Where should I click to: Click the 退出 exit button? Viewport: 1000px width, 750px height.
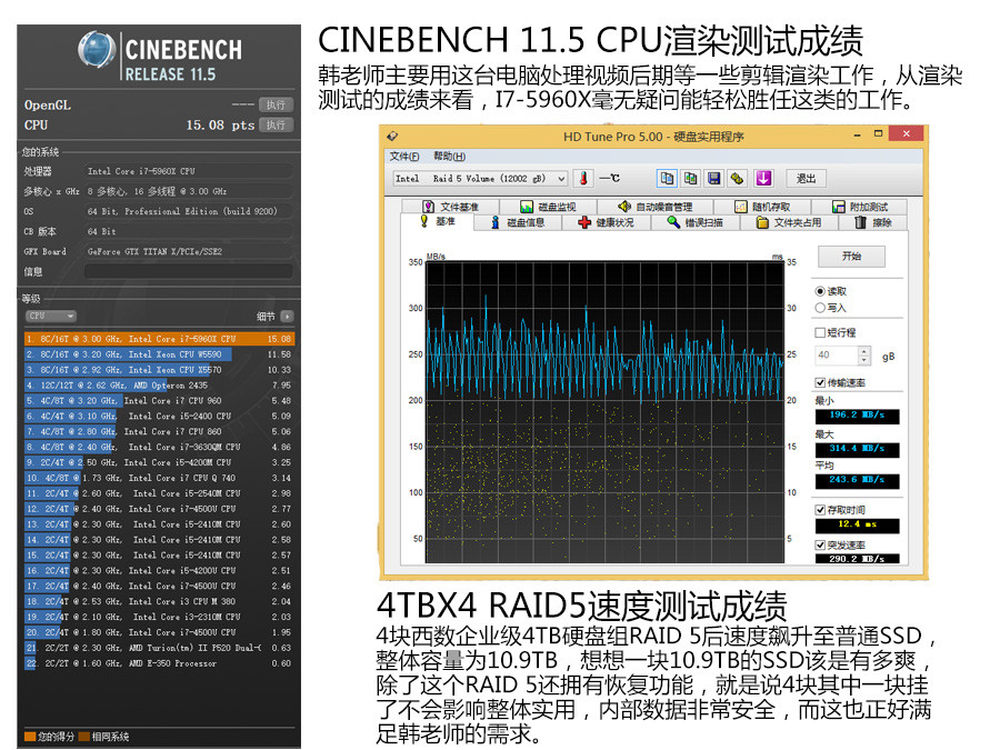point(806,179)
